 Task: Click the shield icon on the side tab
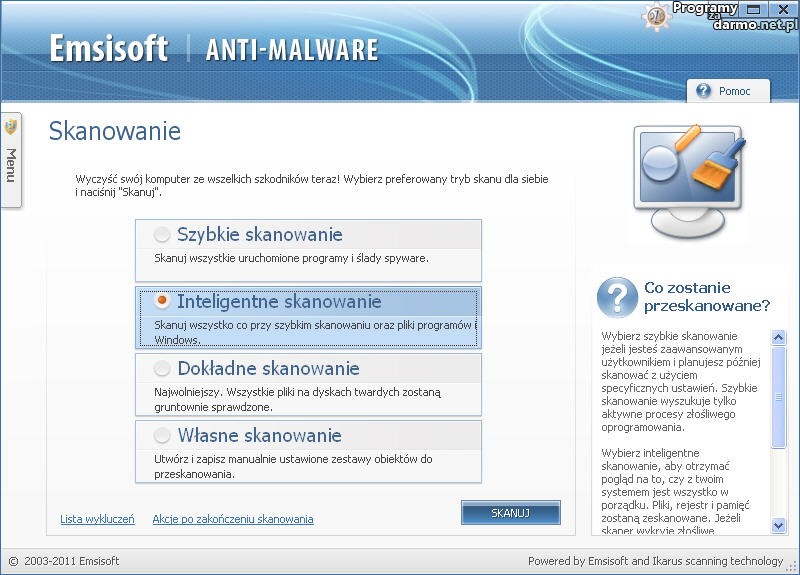(11, 127)
